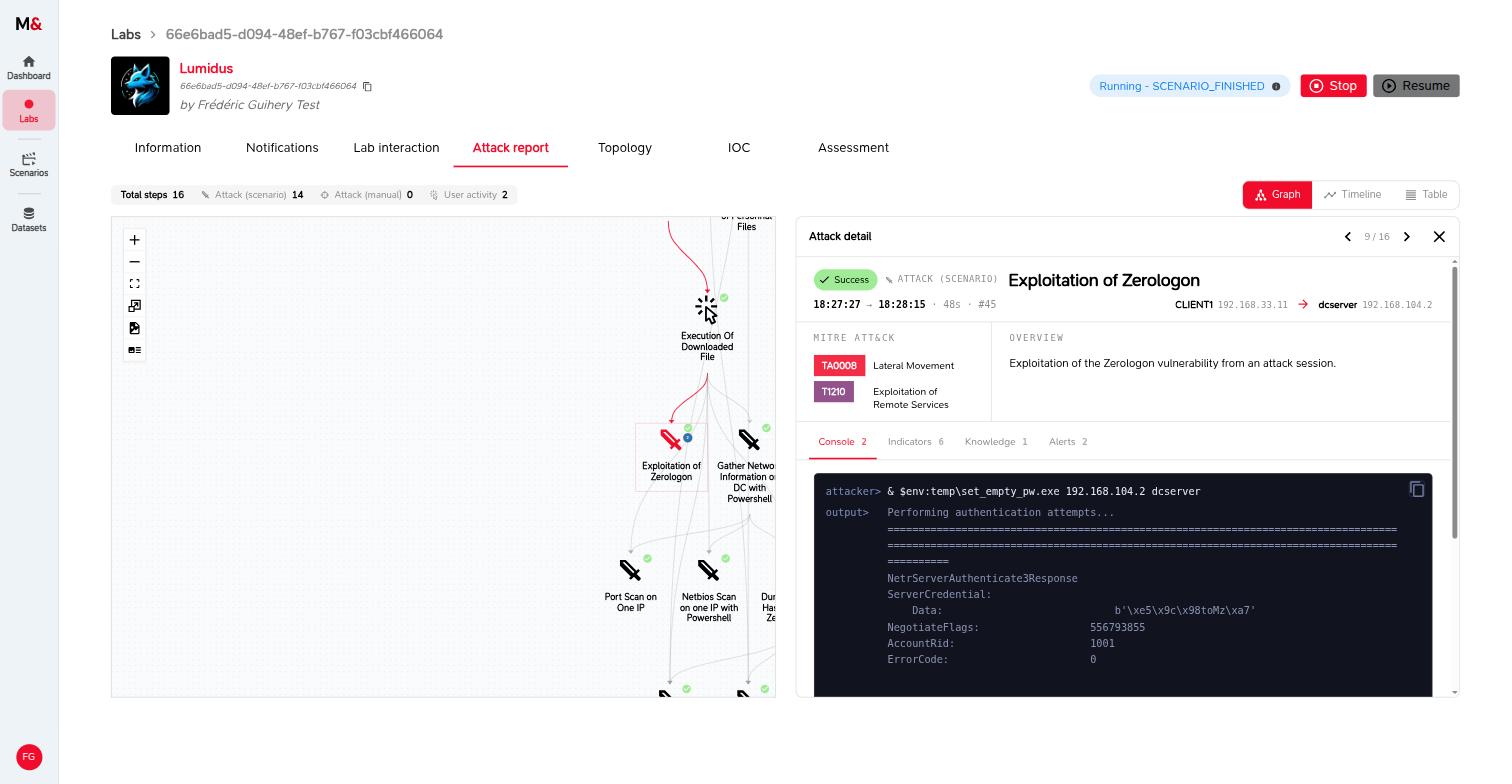Open Dashboard from the sidebar
This screenshot has height=784, width=1512.
pos(29,68)
